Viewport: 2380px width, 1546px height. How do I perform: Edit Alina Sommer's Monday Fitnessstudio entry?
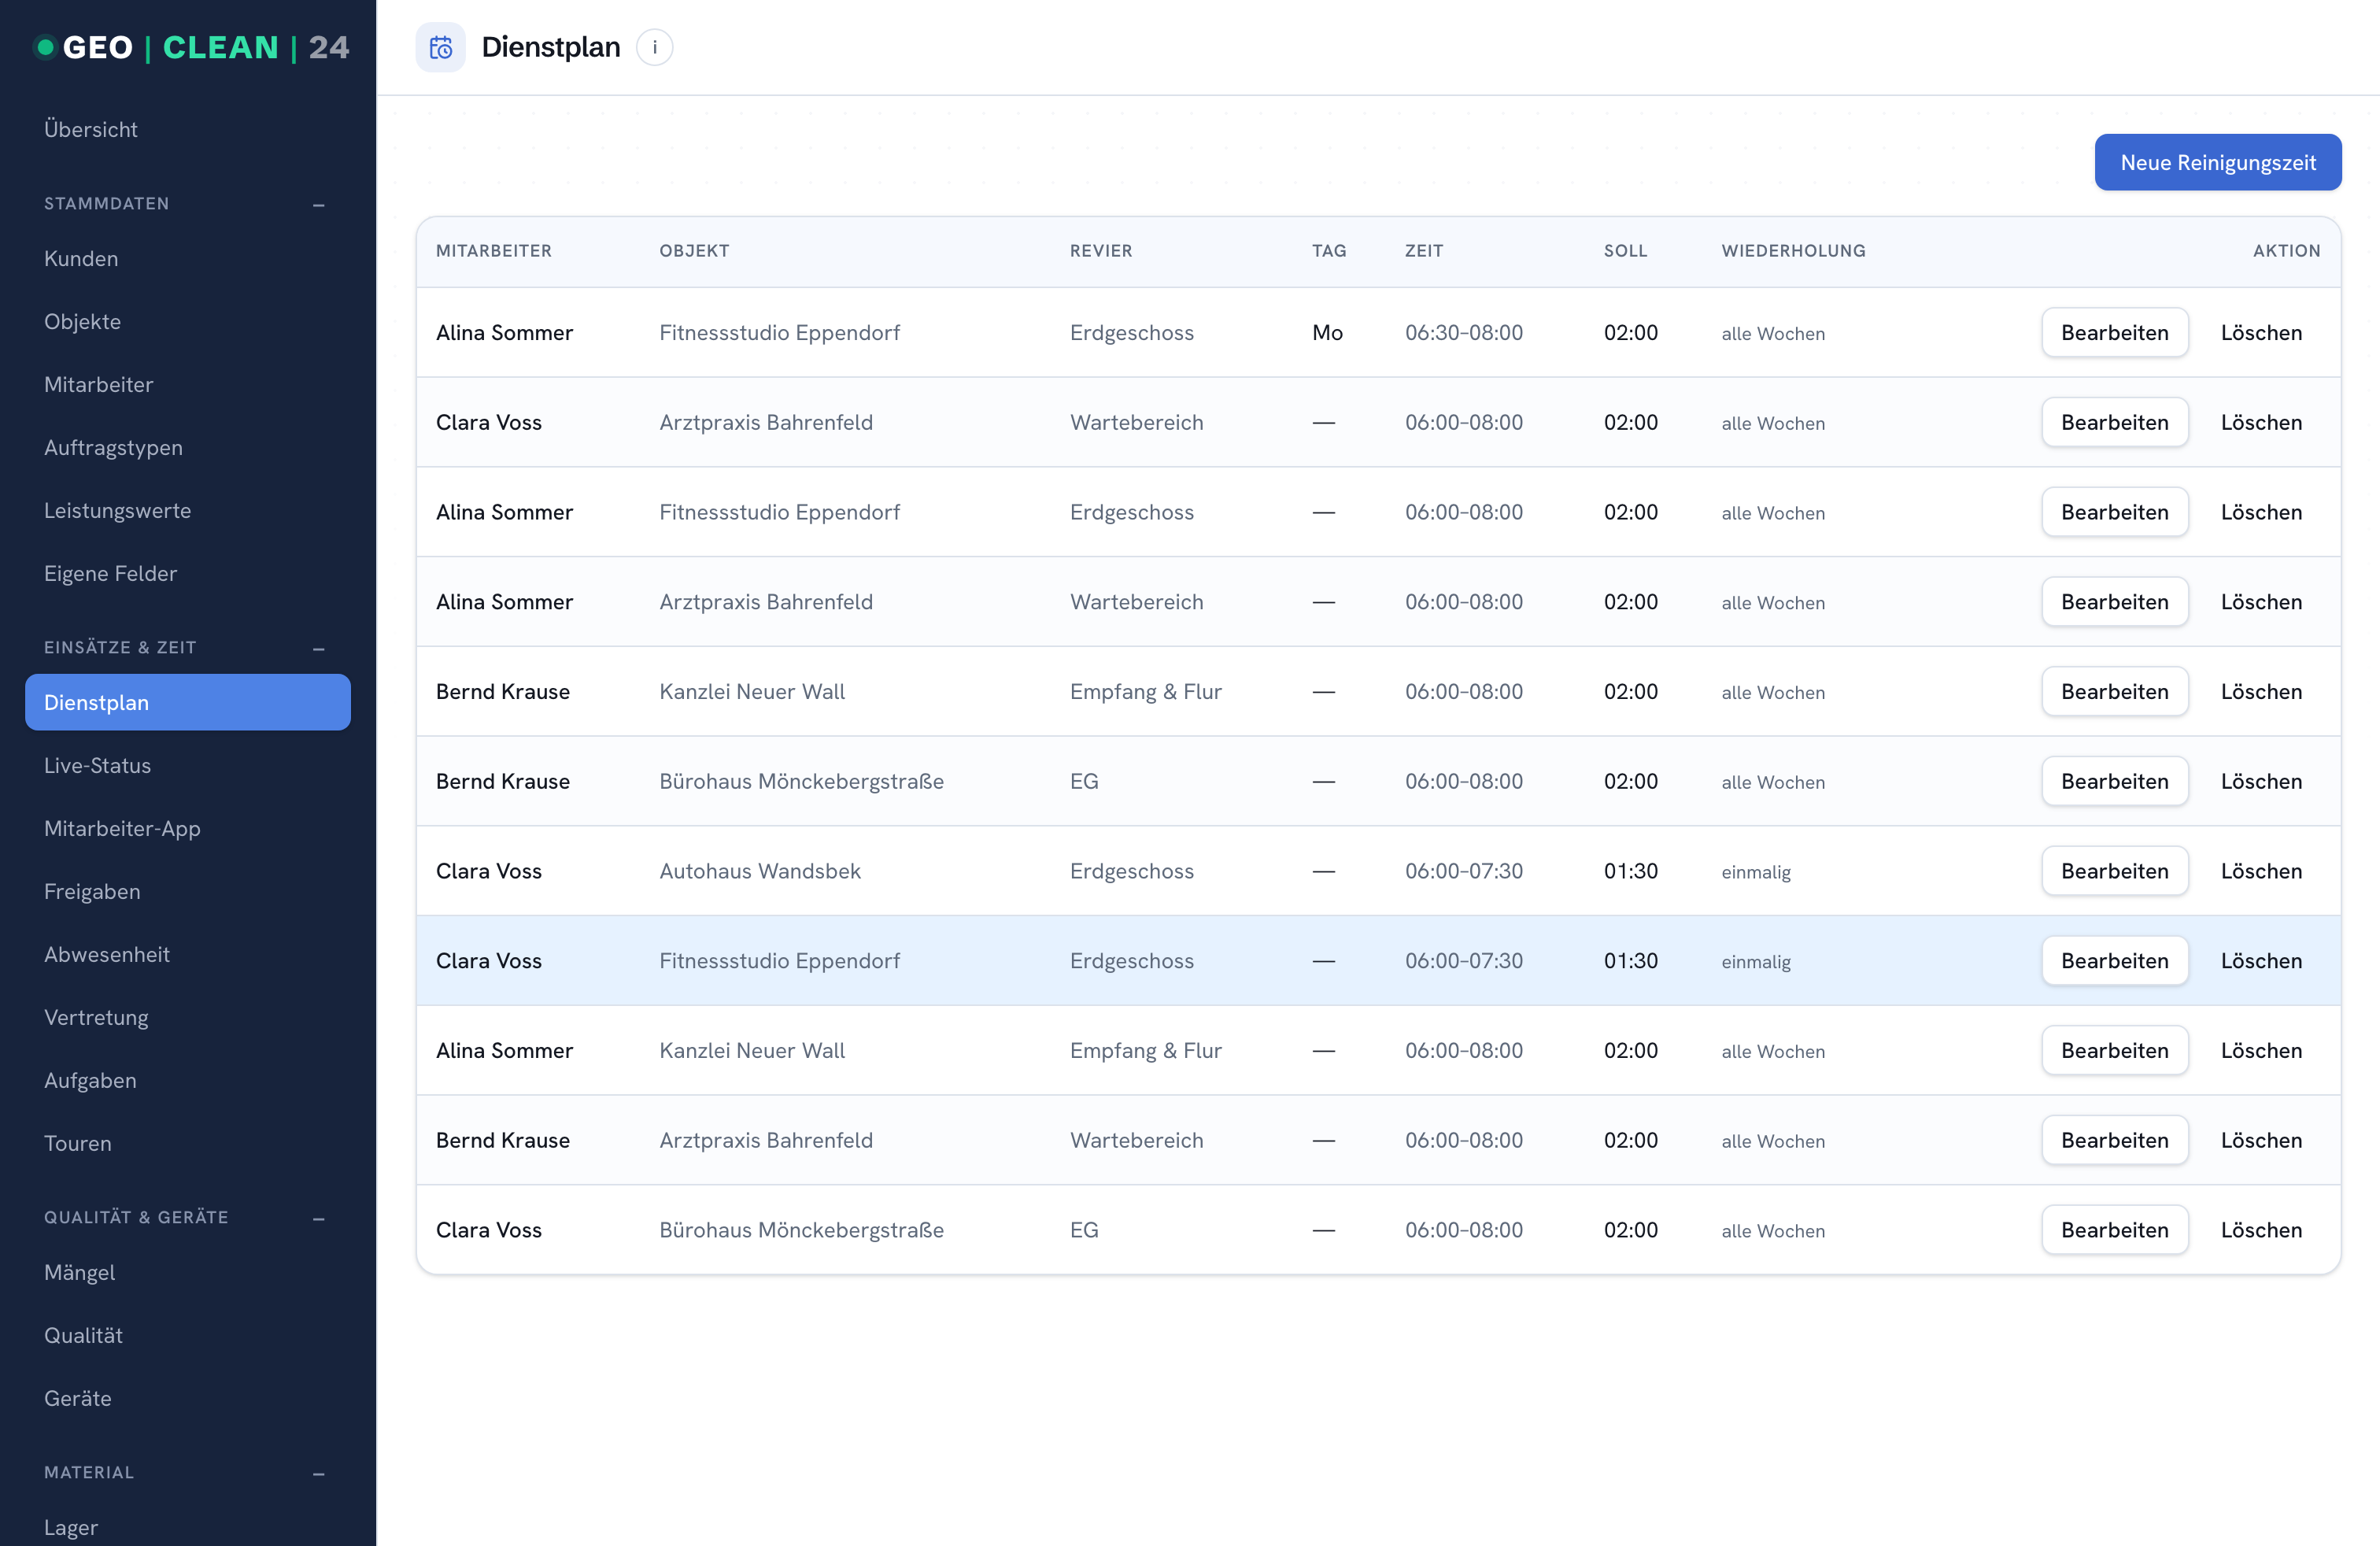(2114, 332)
